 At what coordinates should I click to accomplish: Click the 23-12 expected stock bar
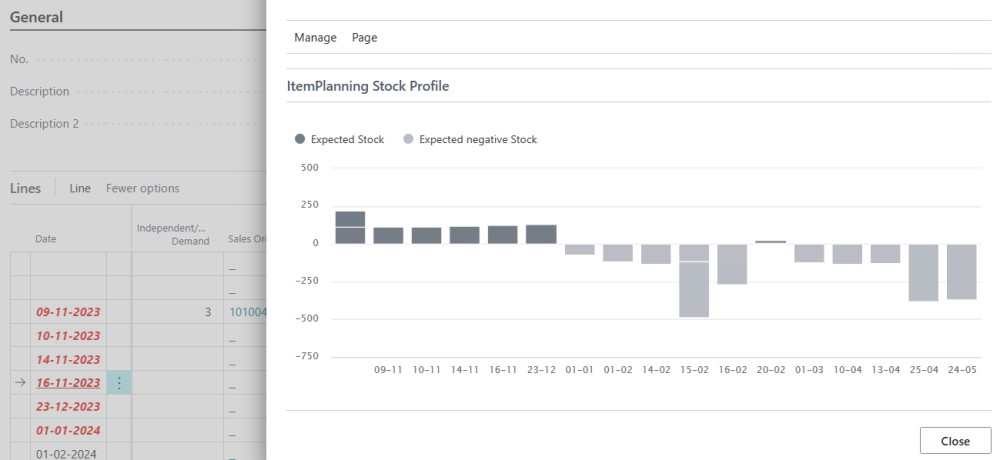(x=541, y=234)
